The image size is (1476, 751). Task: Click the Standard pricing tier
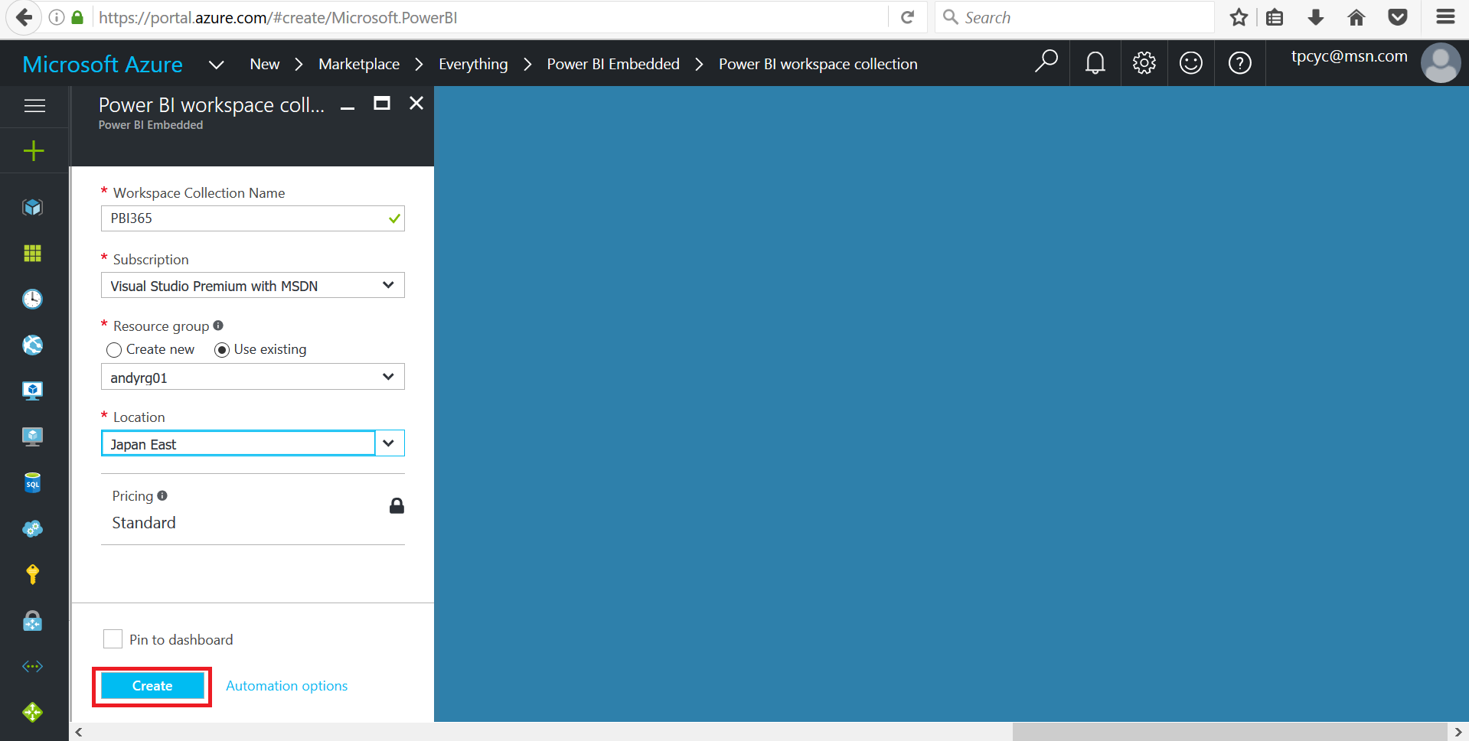(144, 523)
